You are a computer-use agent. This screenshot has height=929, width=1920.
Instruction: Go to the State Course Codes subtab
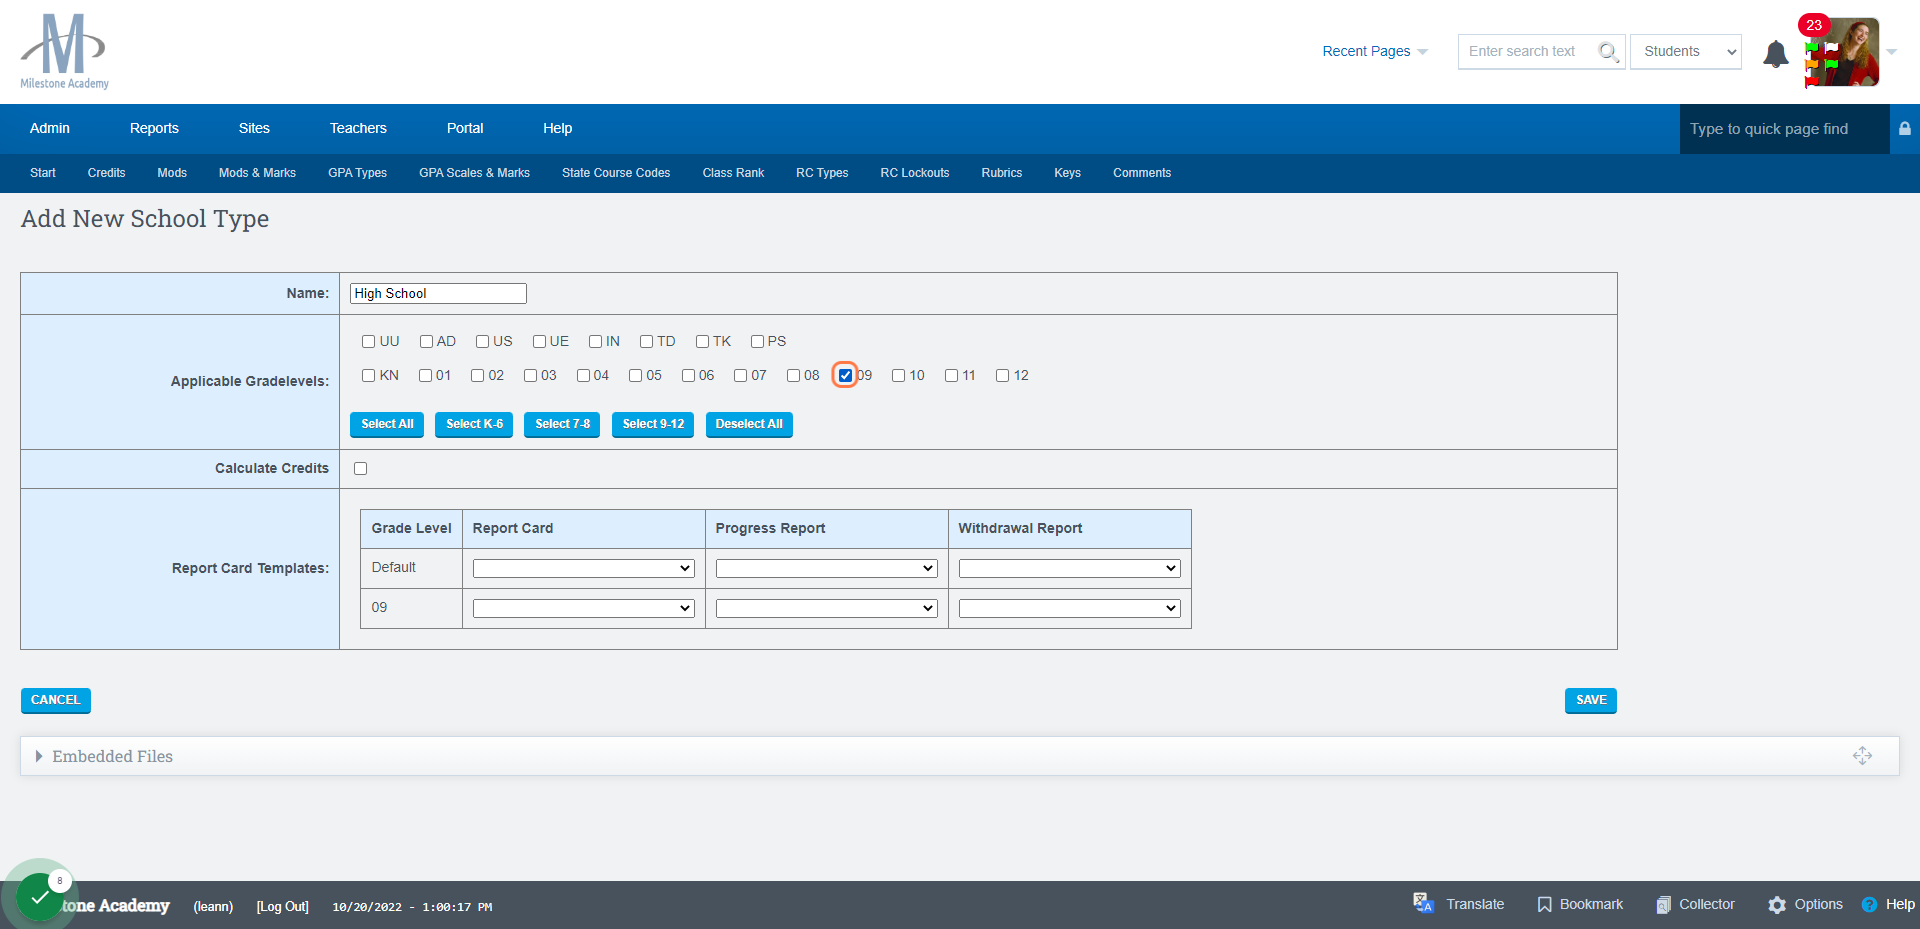[616, 173]
